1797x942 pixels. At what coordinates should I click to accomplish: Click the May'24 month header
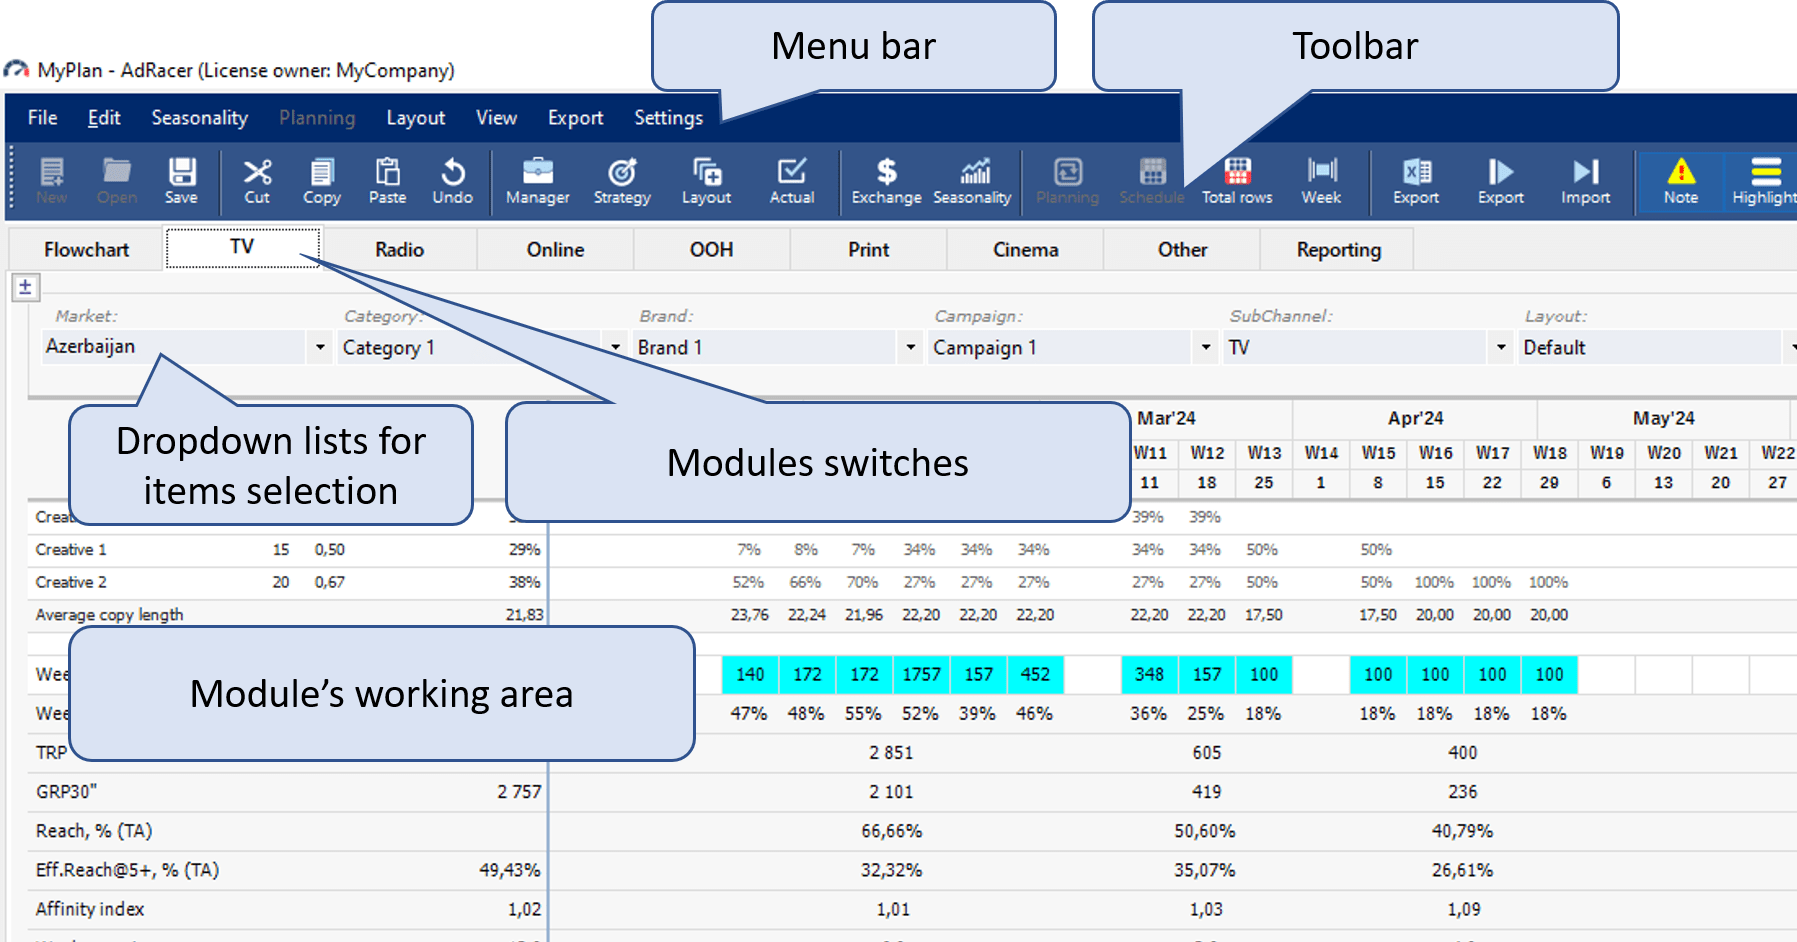click(x=1663, y=418)
